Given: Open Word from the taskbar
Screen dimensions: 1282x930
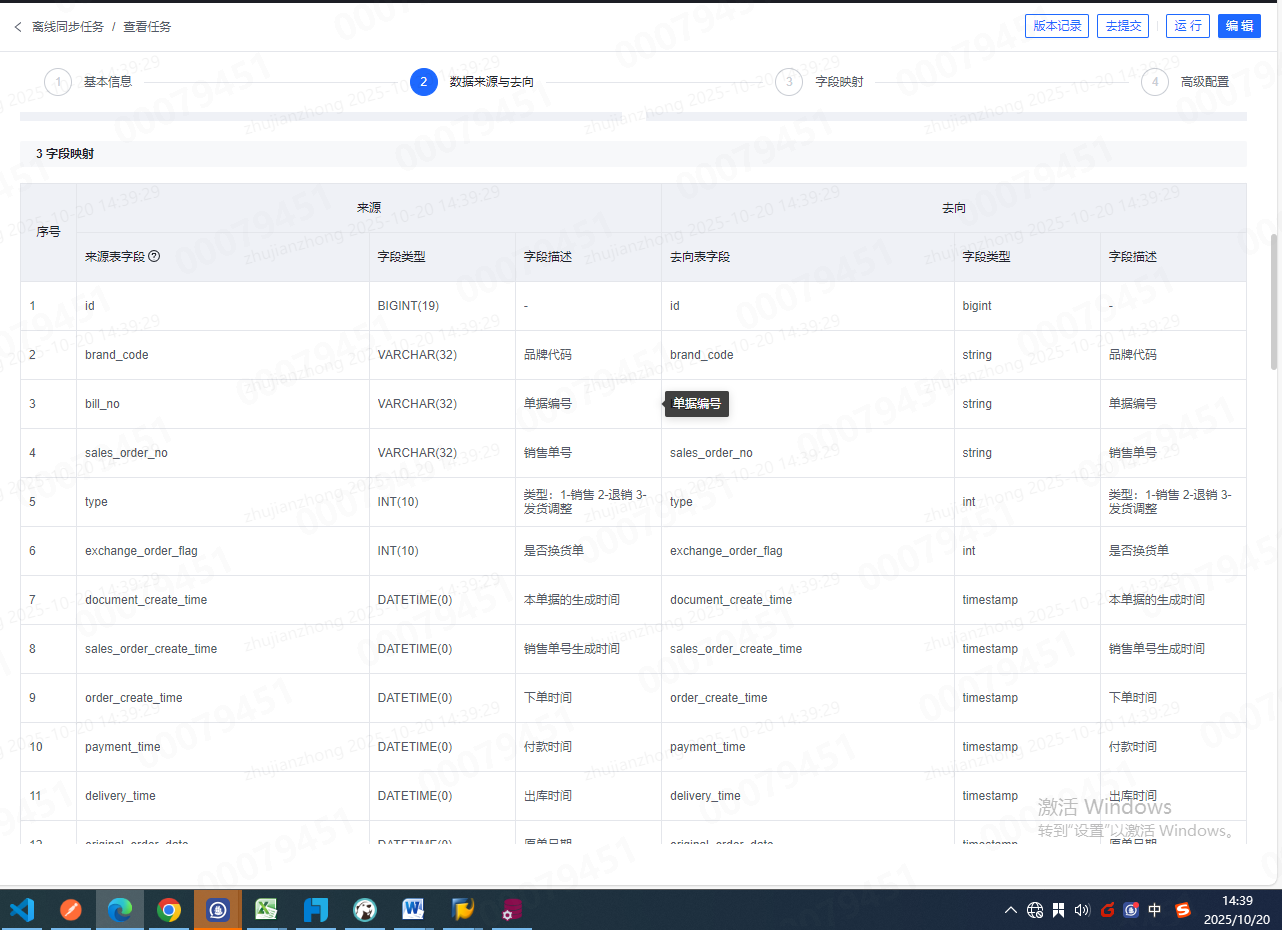Looking at the screenshot, I should 413,910.
